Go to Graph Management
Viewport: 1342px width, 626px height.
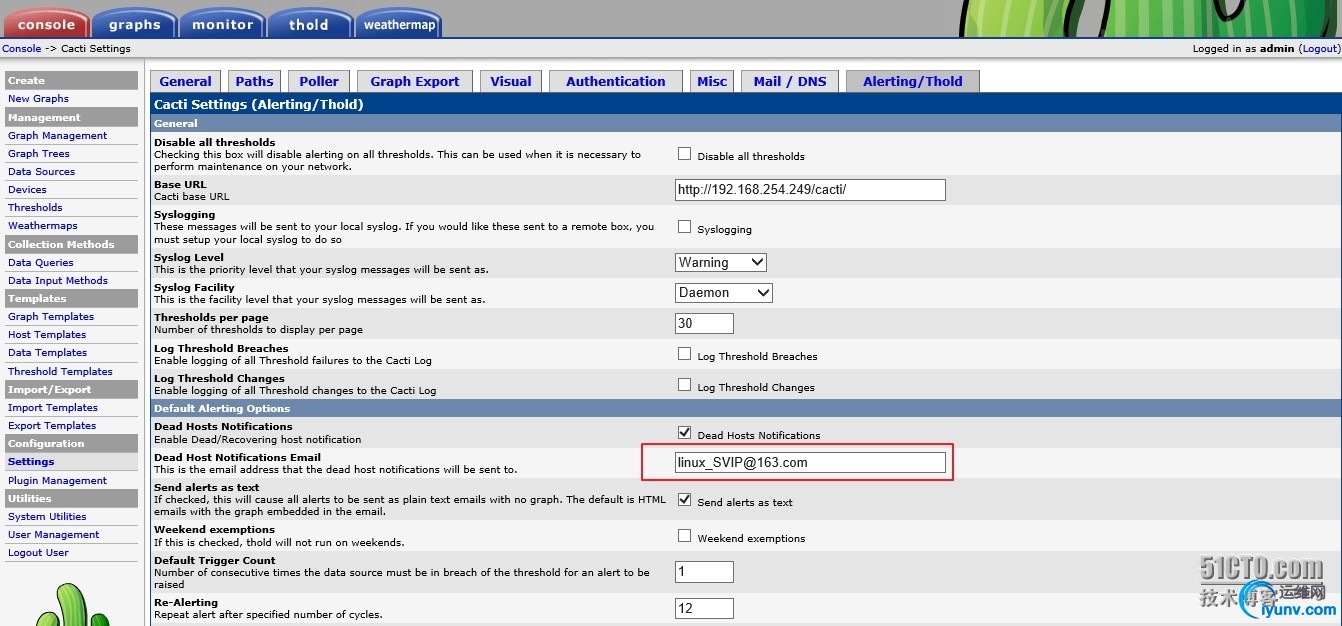click(57, 136)
